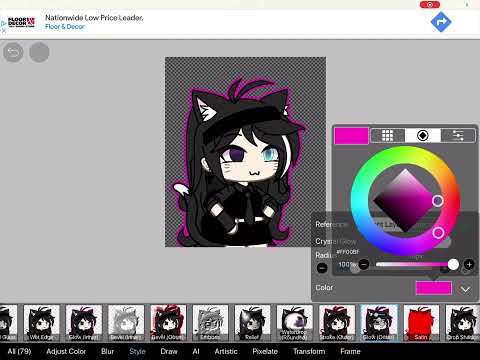Switch to the palette grid view

387,135
